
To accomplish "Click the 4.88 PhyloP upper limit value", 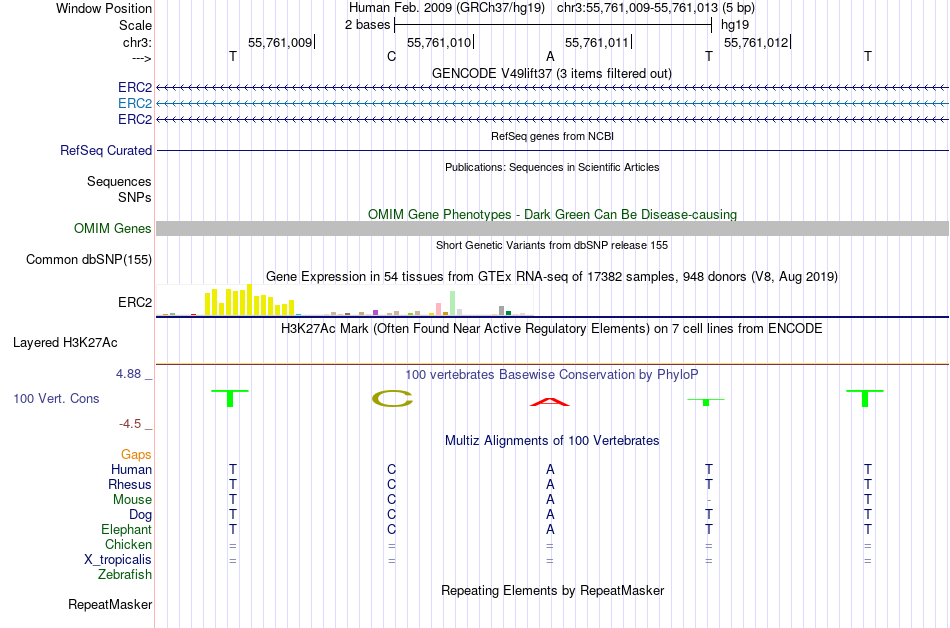I will 128,374.
